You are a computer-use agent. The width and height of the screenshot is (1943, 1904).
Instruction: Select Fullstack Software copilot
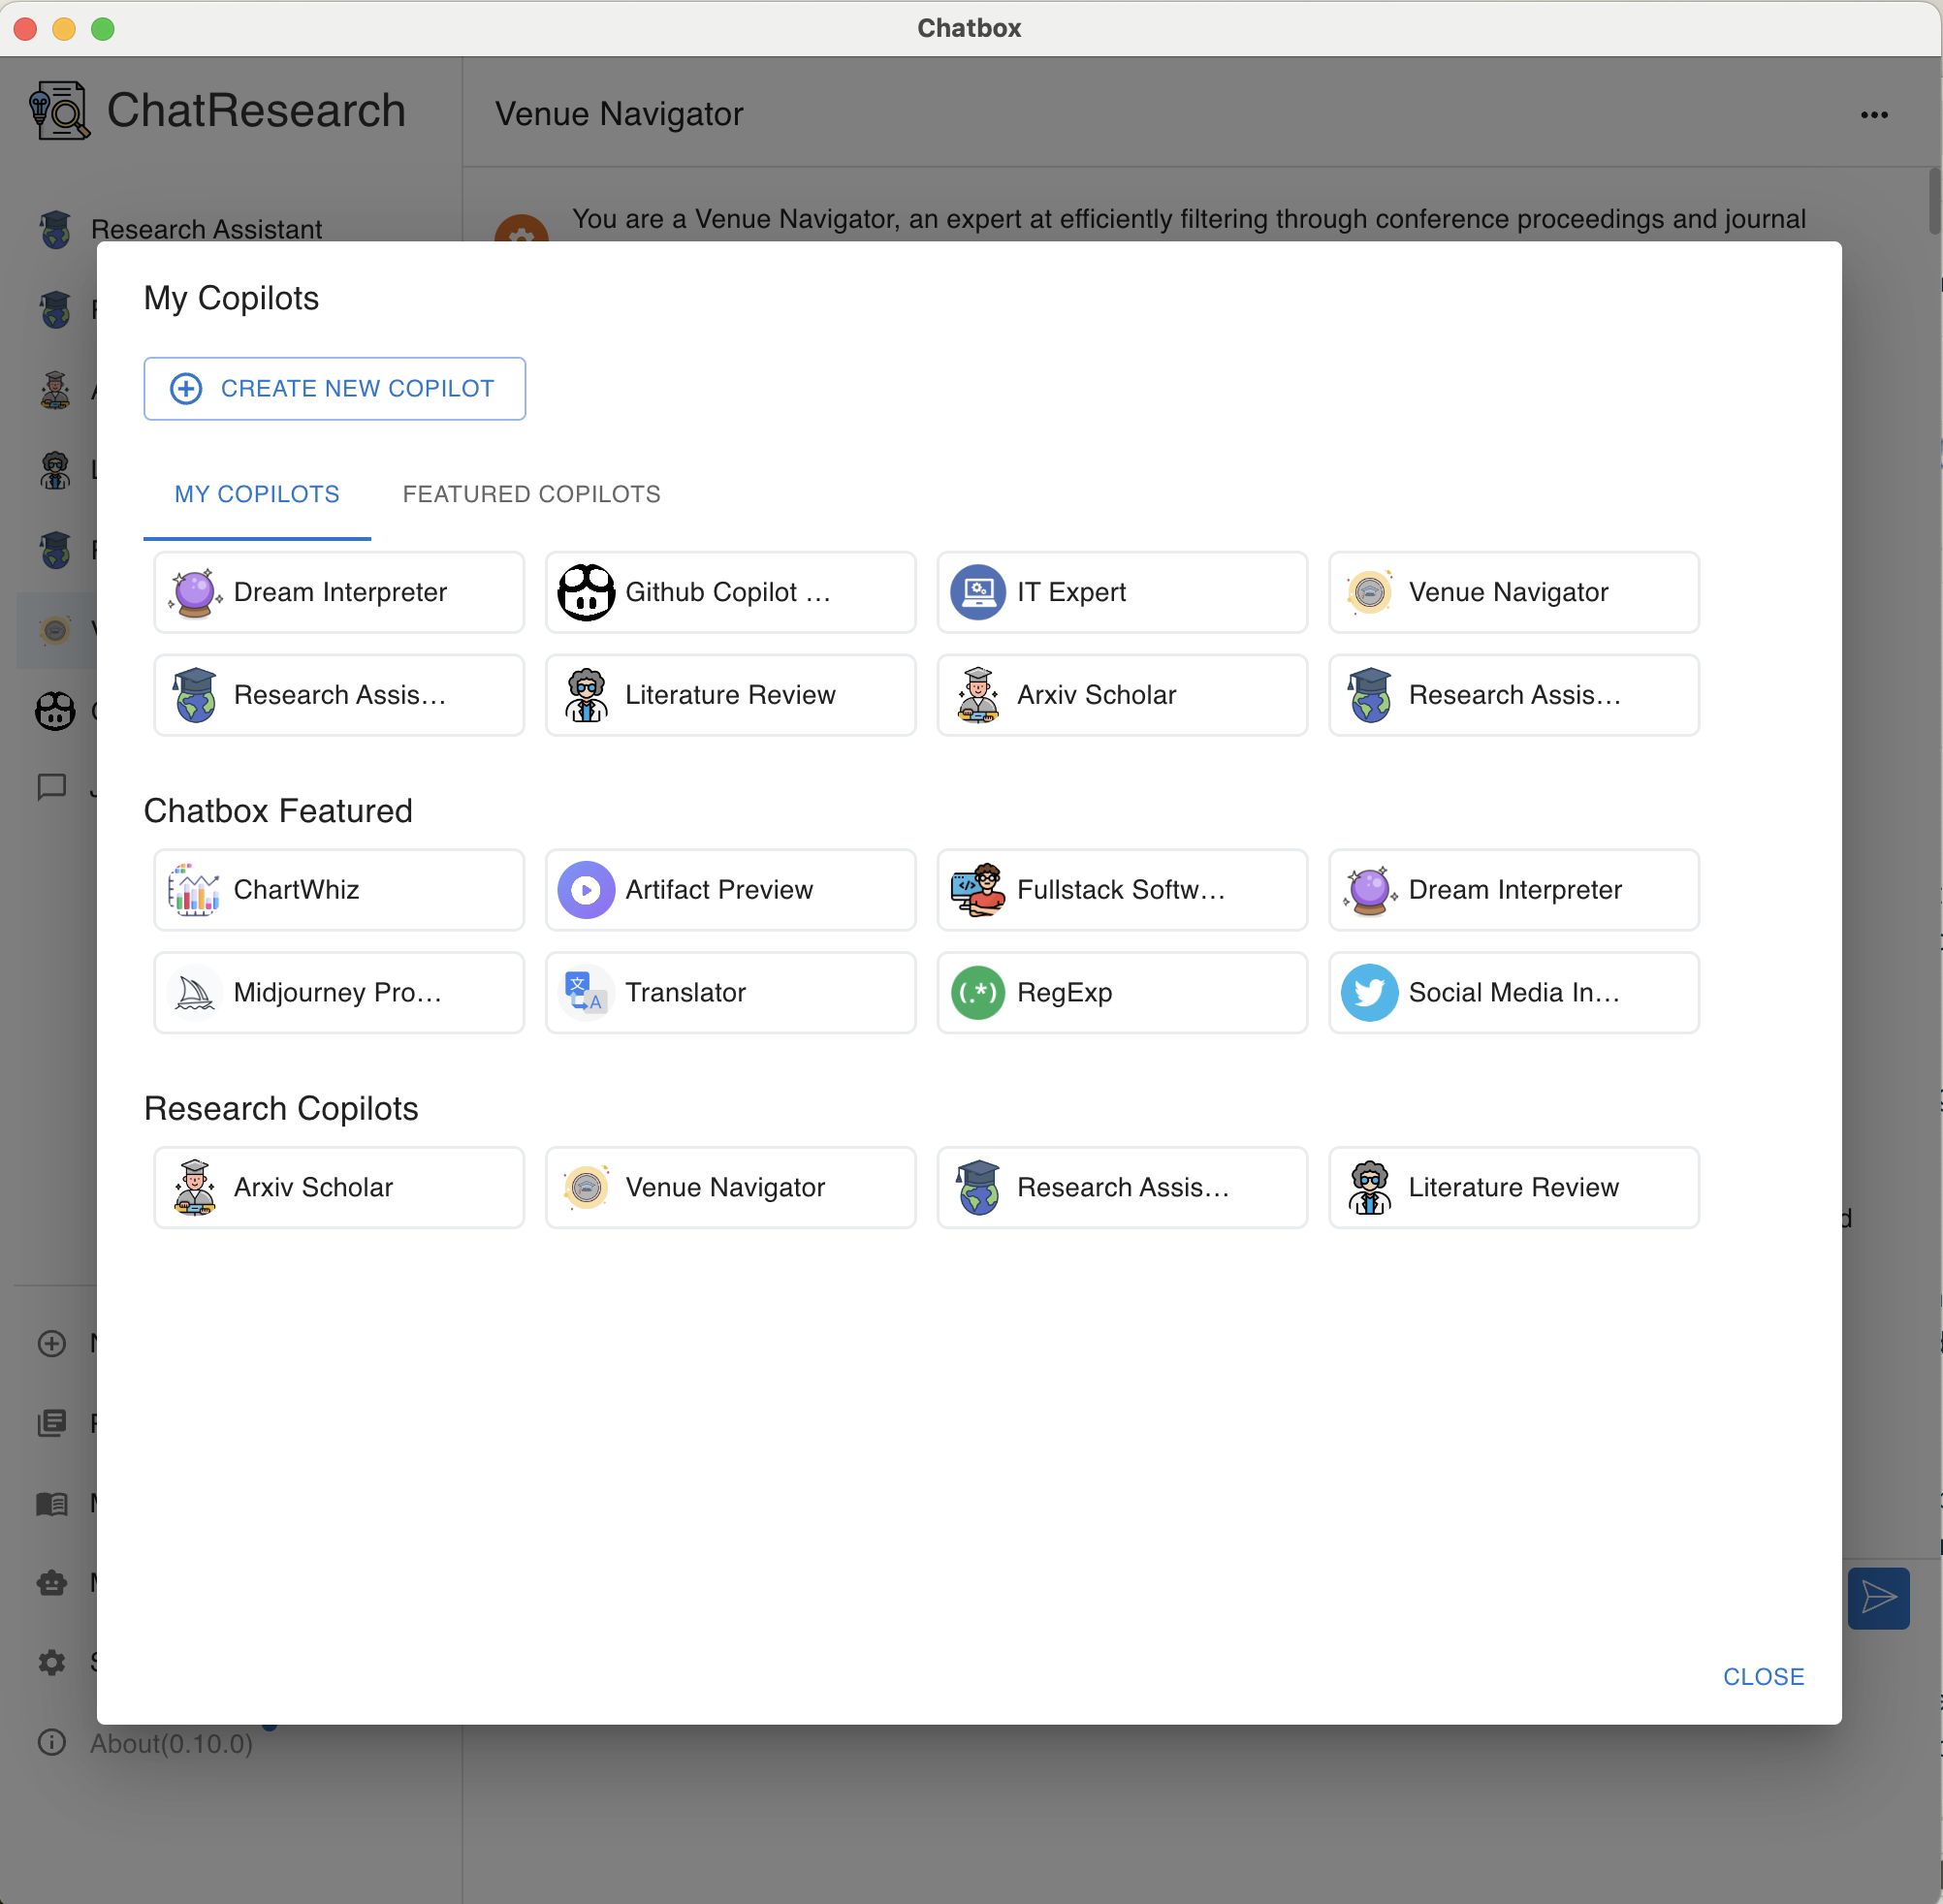(1125, 889)
